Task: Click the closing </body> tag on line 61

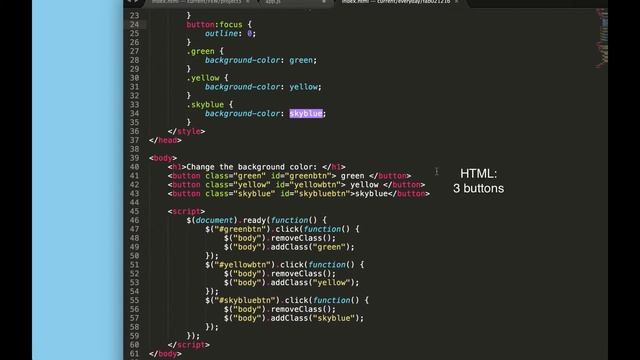Action: (x=165, y=354)
